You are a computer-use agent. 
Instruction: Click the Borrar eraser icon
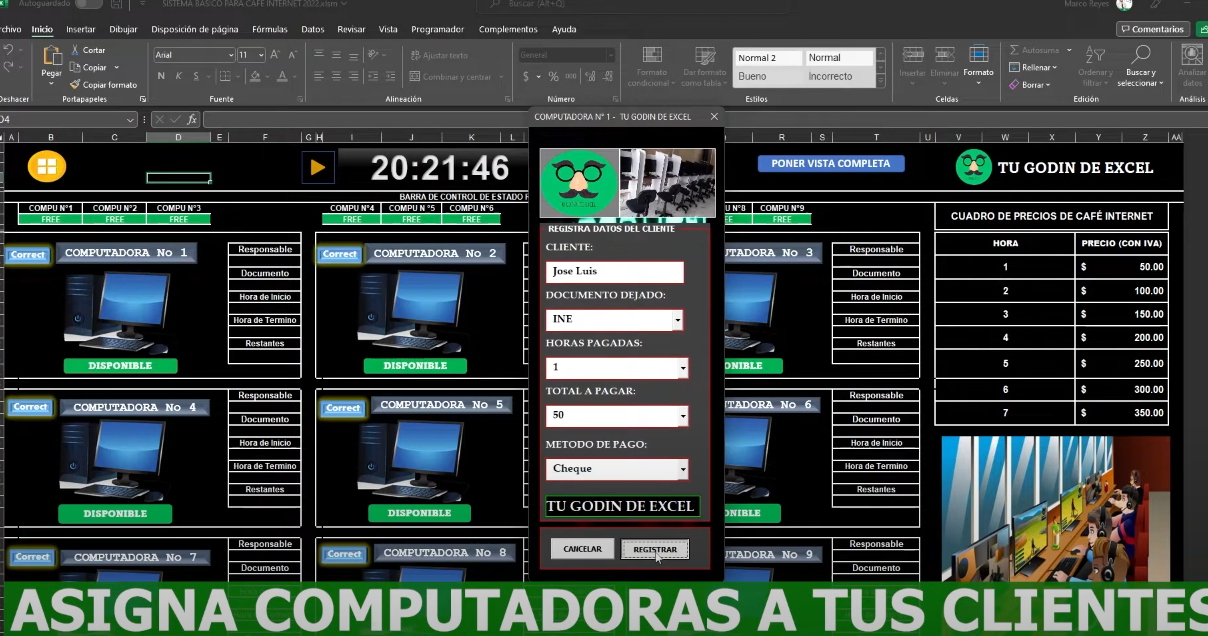[x=1015, y=84]
